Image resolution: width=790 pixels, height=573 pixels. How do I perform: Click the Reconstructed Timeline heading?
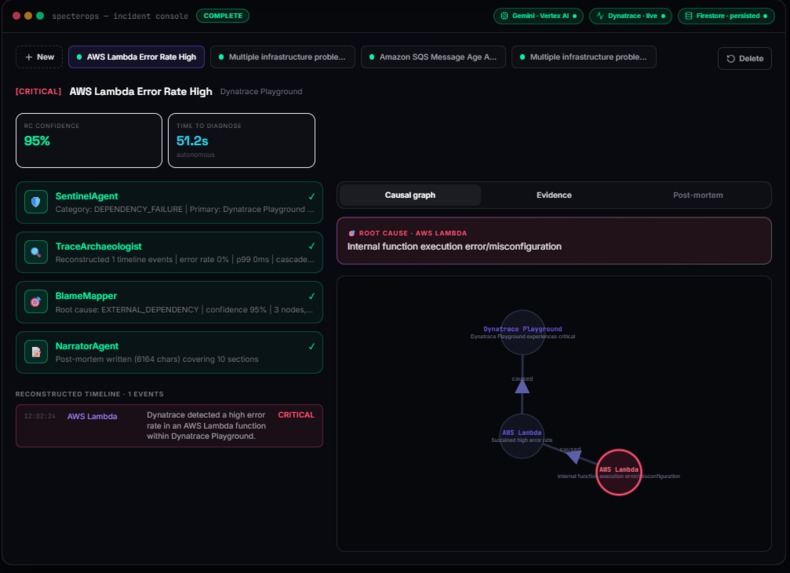click(x=89, y=394)
